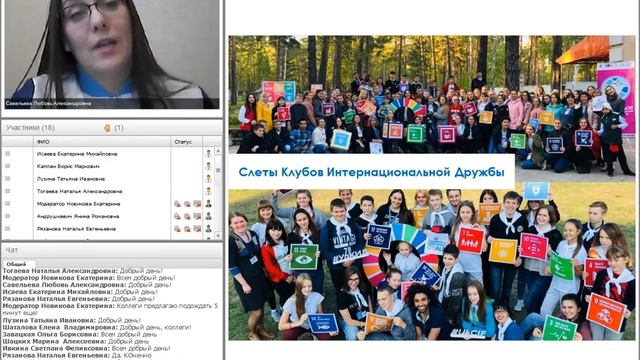Screen dimensions: 640x360
Task: Click the participants list scroll up arrow
Action: [x=218, y=151]
